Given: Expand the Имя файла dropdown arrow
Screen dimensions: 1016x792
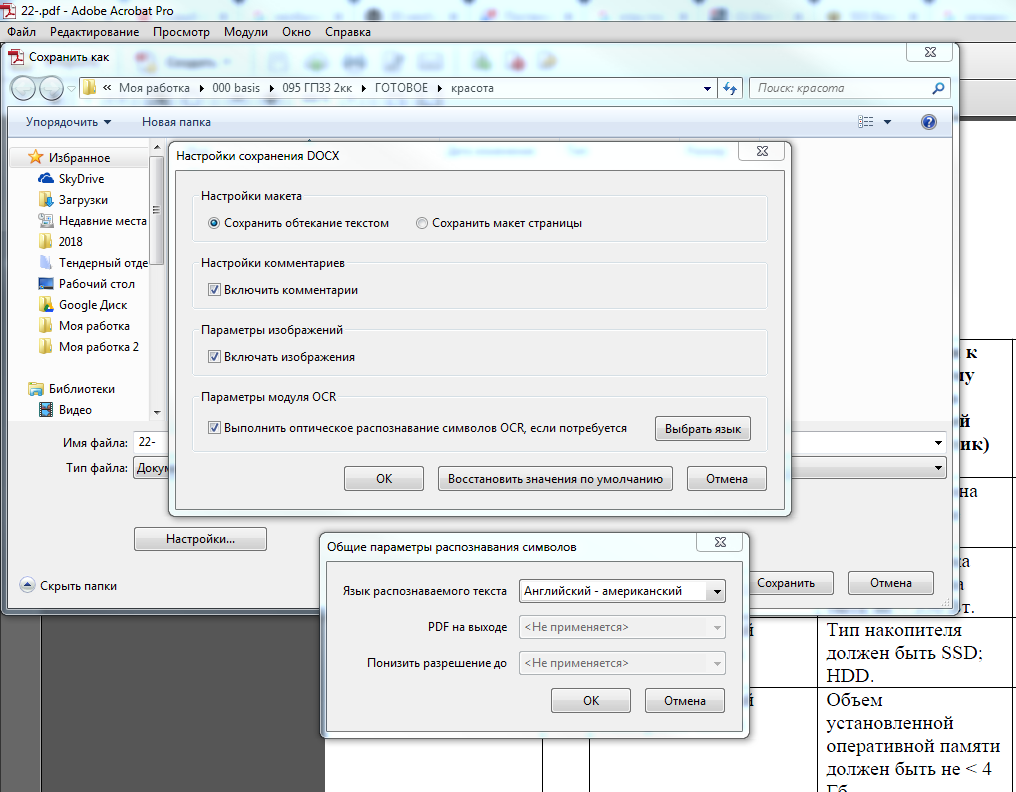Looking at the screenshot, I should pos(938,443).
